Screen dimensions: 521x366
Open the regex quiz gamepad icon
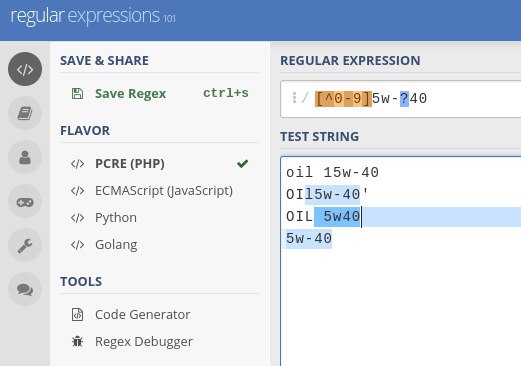25,201
